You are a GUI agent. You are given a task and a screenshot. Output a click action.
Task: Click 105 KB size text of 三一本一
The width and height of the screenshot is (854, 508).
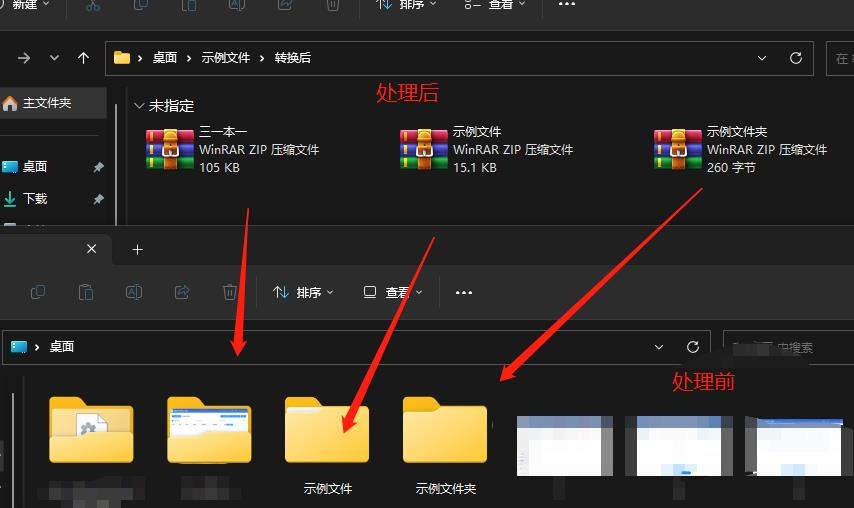coord(219,168)
